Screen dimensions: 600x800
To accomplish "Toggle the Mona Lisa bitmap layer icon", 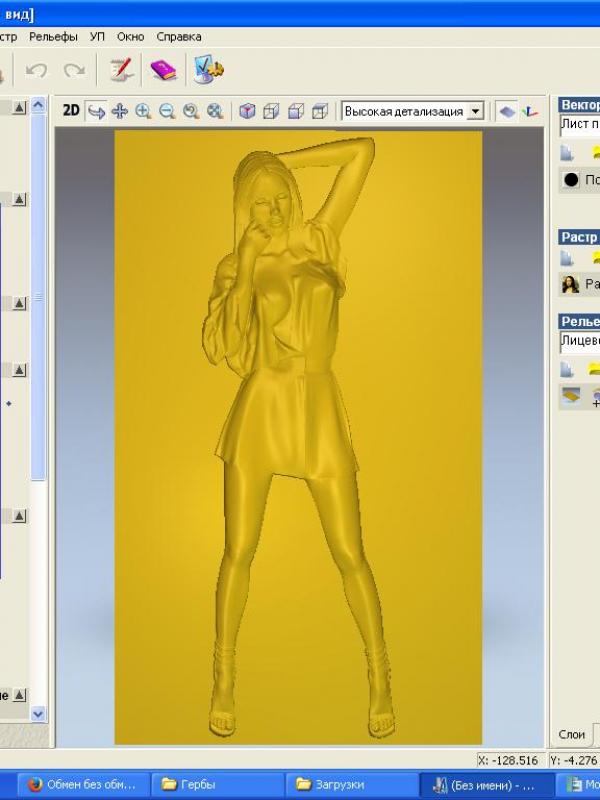I will 571,284.
